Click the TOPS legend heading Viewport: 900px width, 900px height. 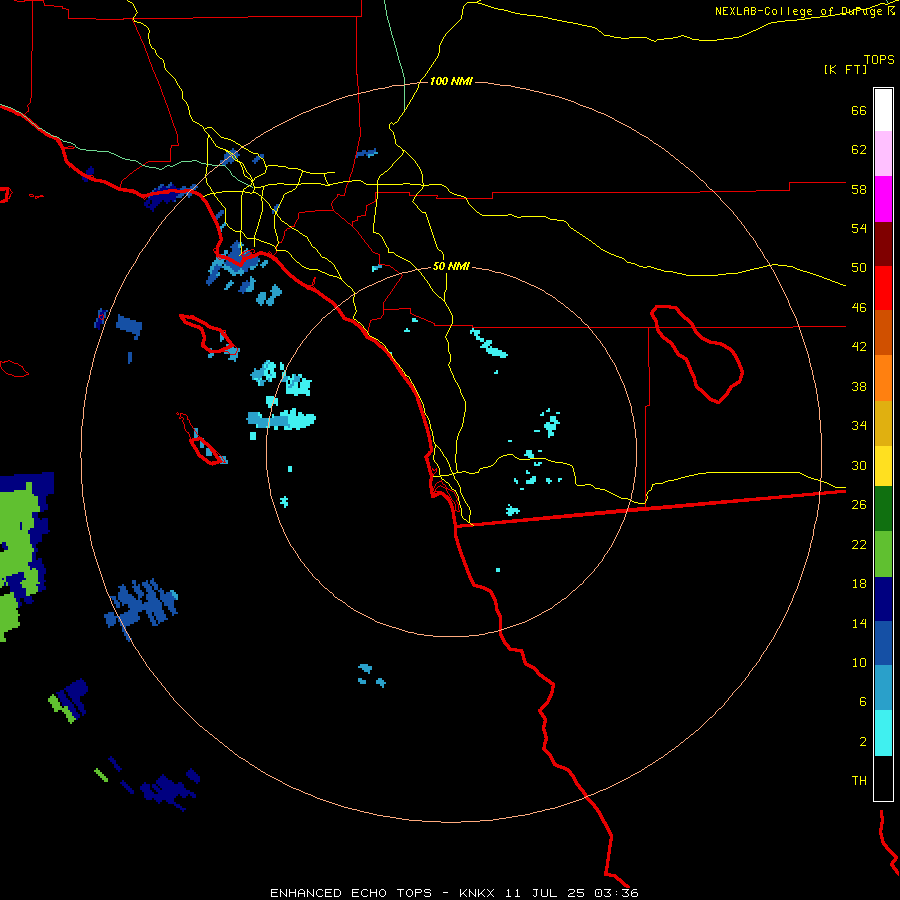(x=879, y=59)
